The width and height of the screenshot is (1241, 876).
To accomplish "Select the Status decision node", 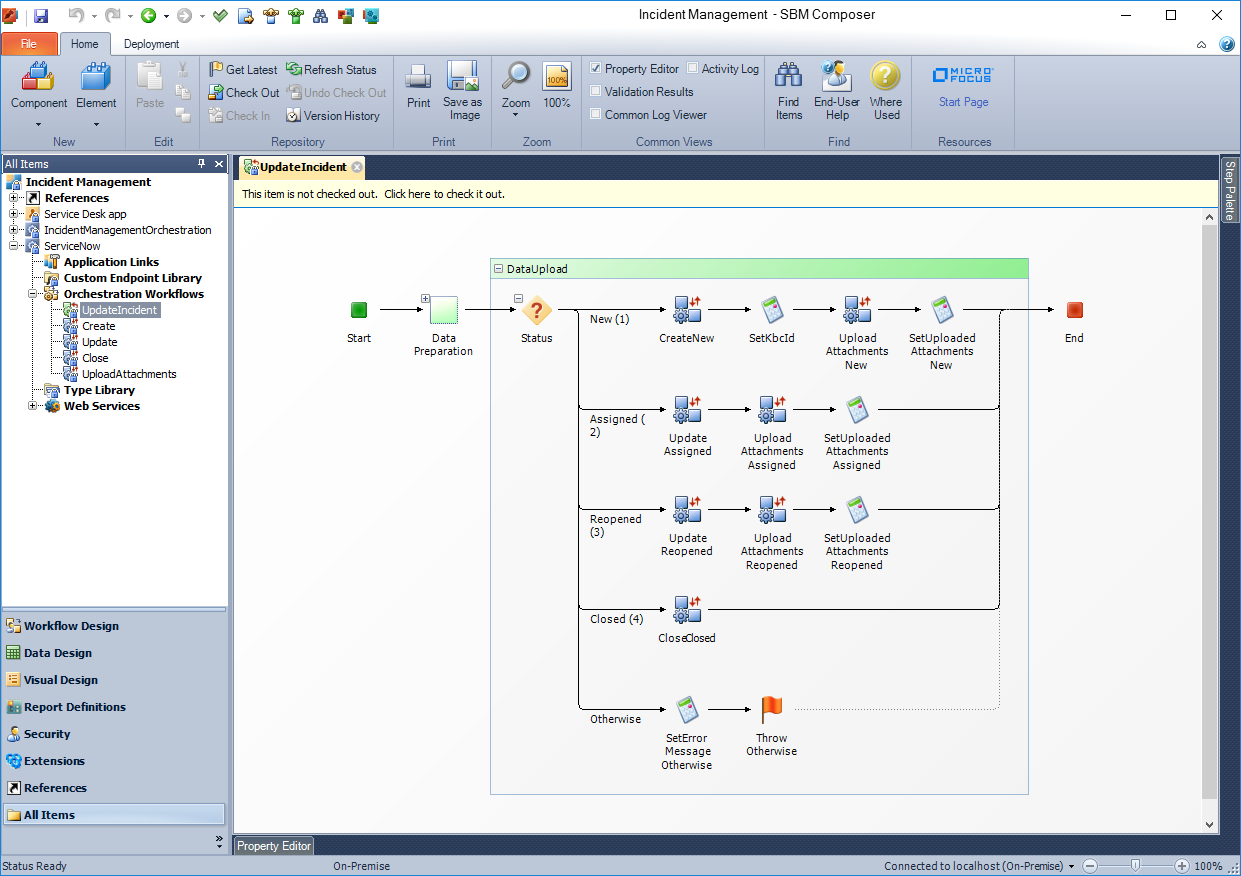I will [537, 310].
